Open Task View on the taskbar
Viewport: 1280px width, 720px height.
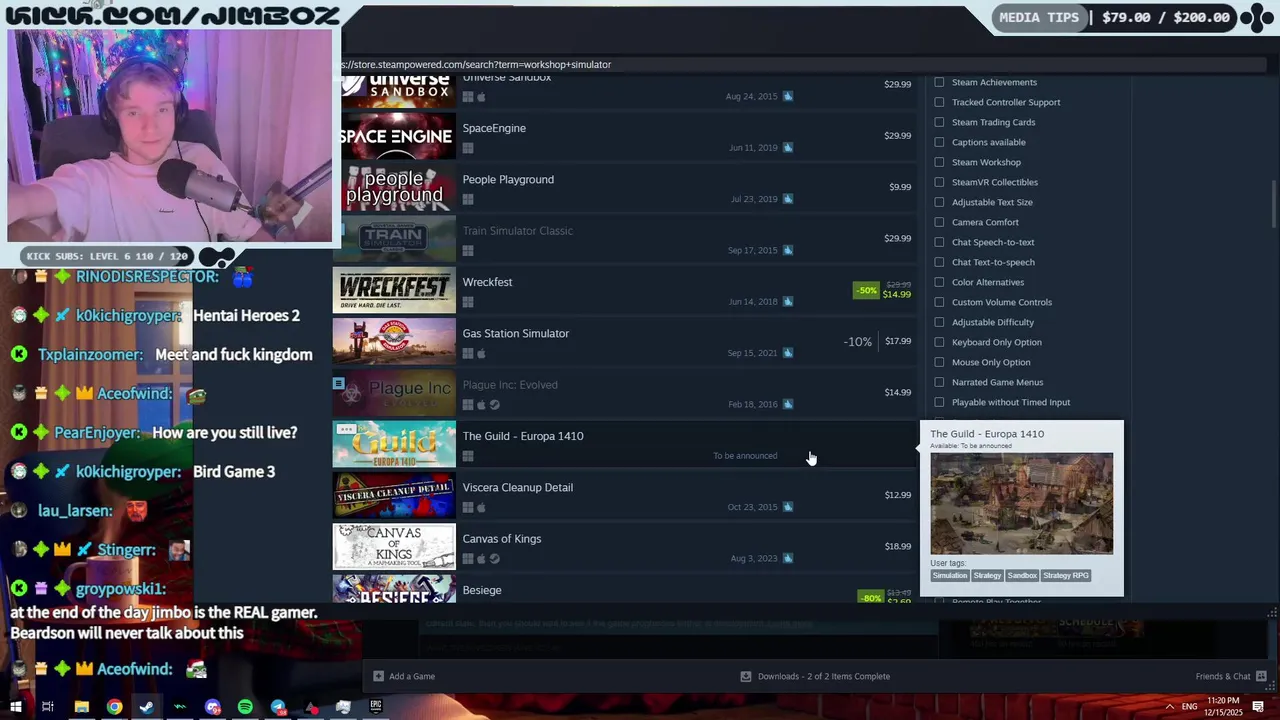47,707
